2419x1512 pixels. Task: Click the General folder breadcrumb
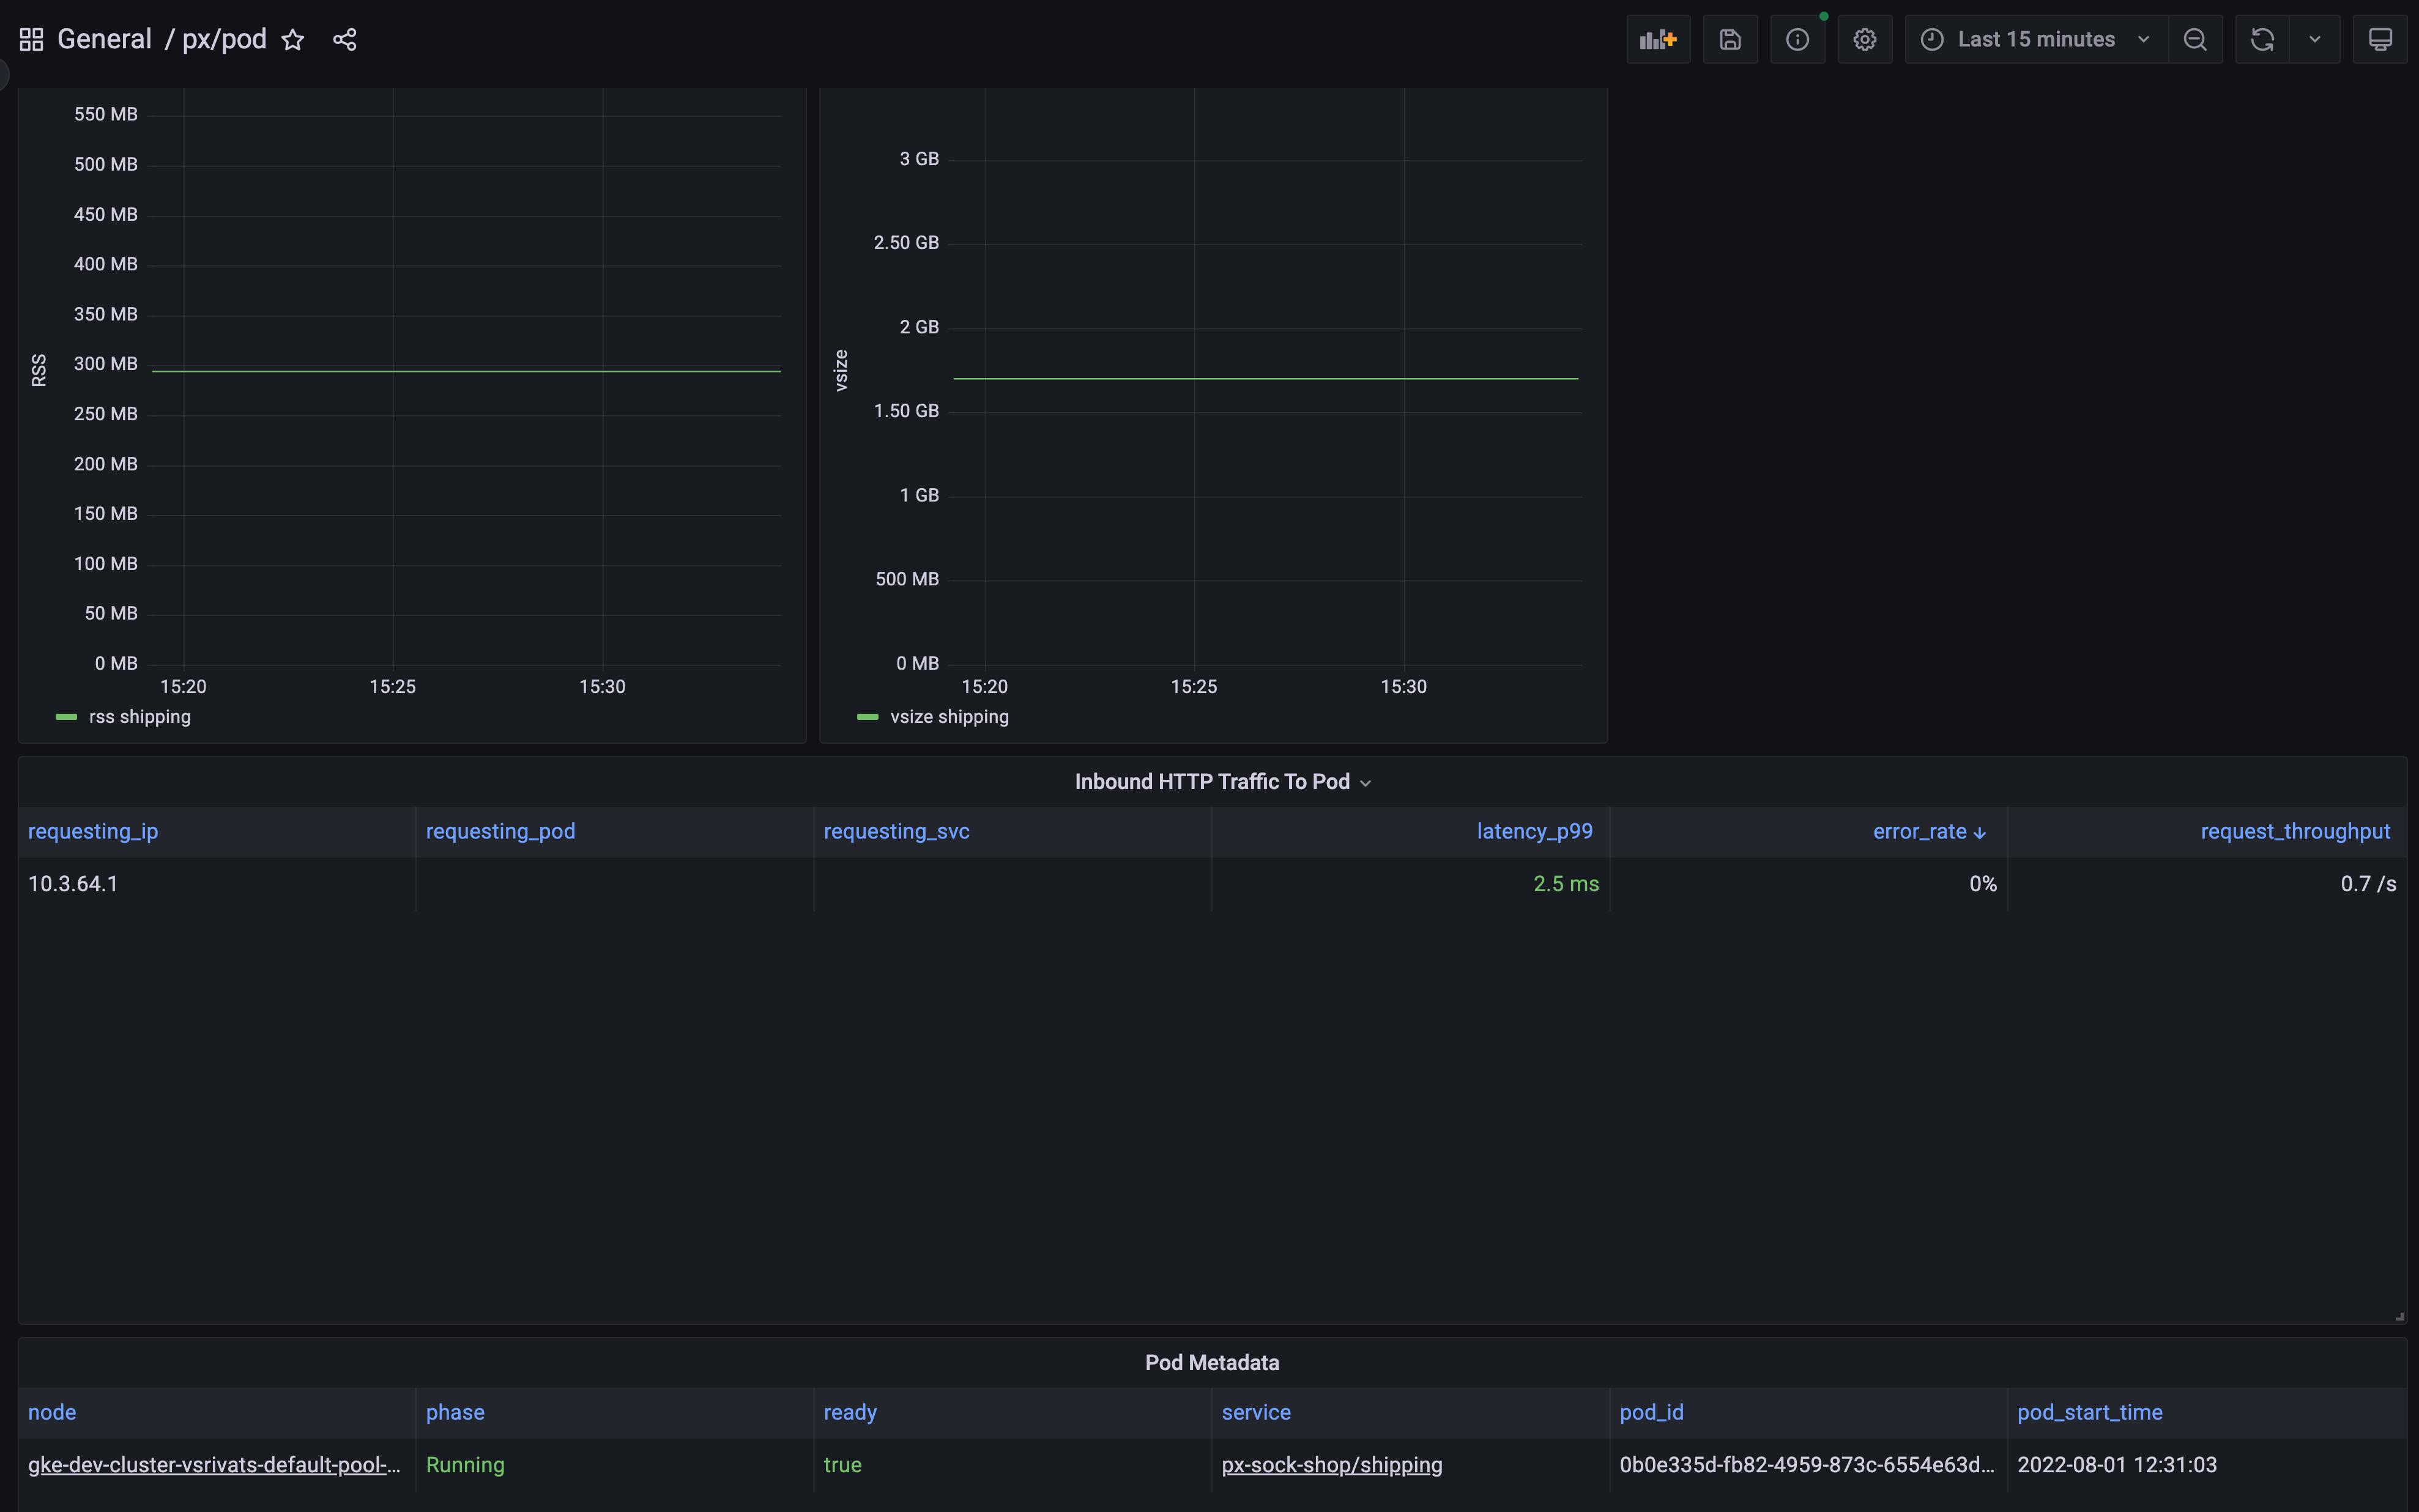(104, 40)
